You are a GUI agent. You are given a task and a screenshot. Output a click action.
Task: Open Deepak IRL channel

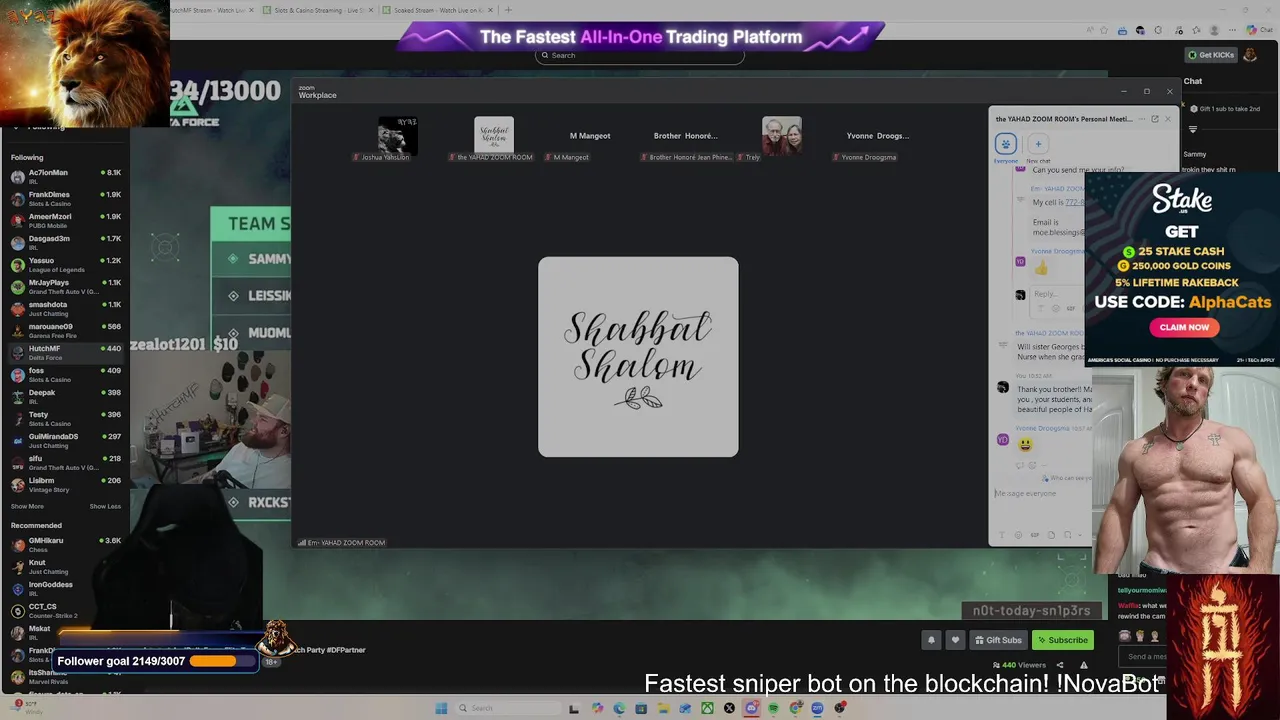[x=65, y=397]
